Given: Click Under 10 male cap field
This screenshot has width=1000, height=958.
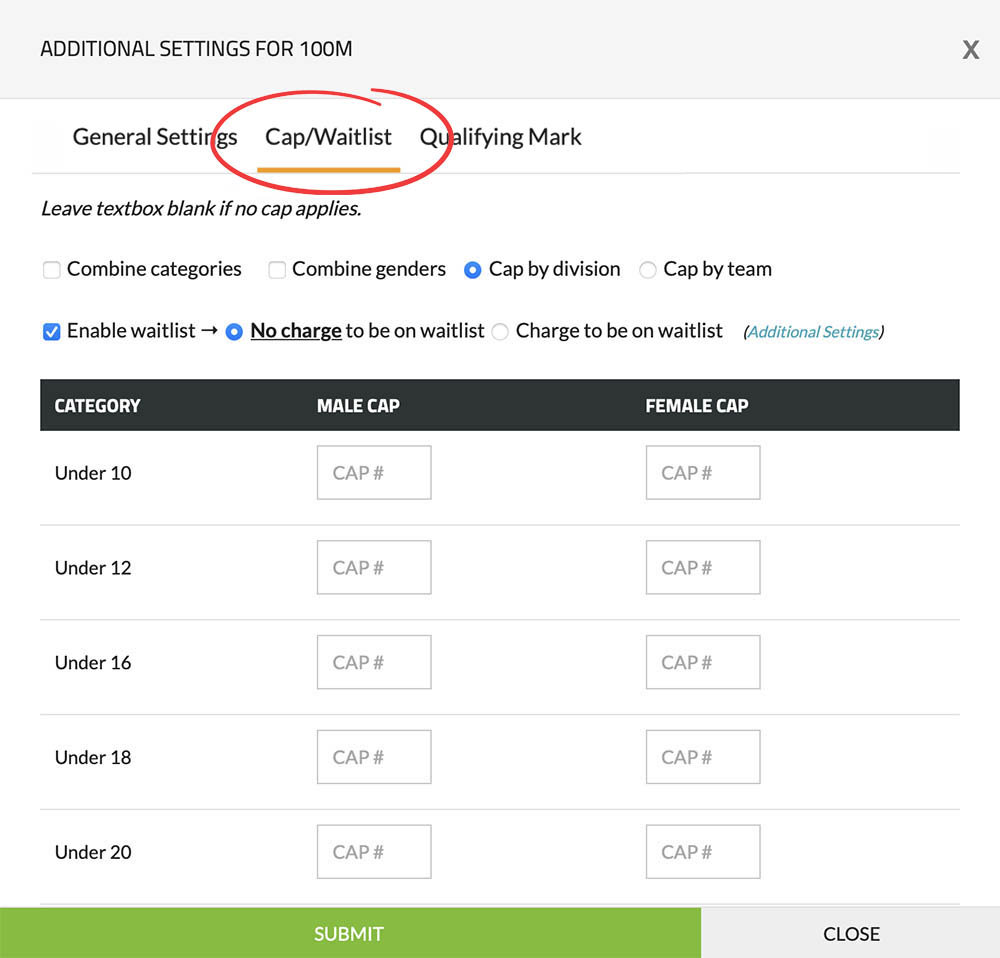Looking at the screenshot, I should [x=374, y=473].
